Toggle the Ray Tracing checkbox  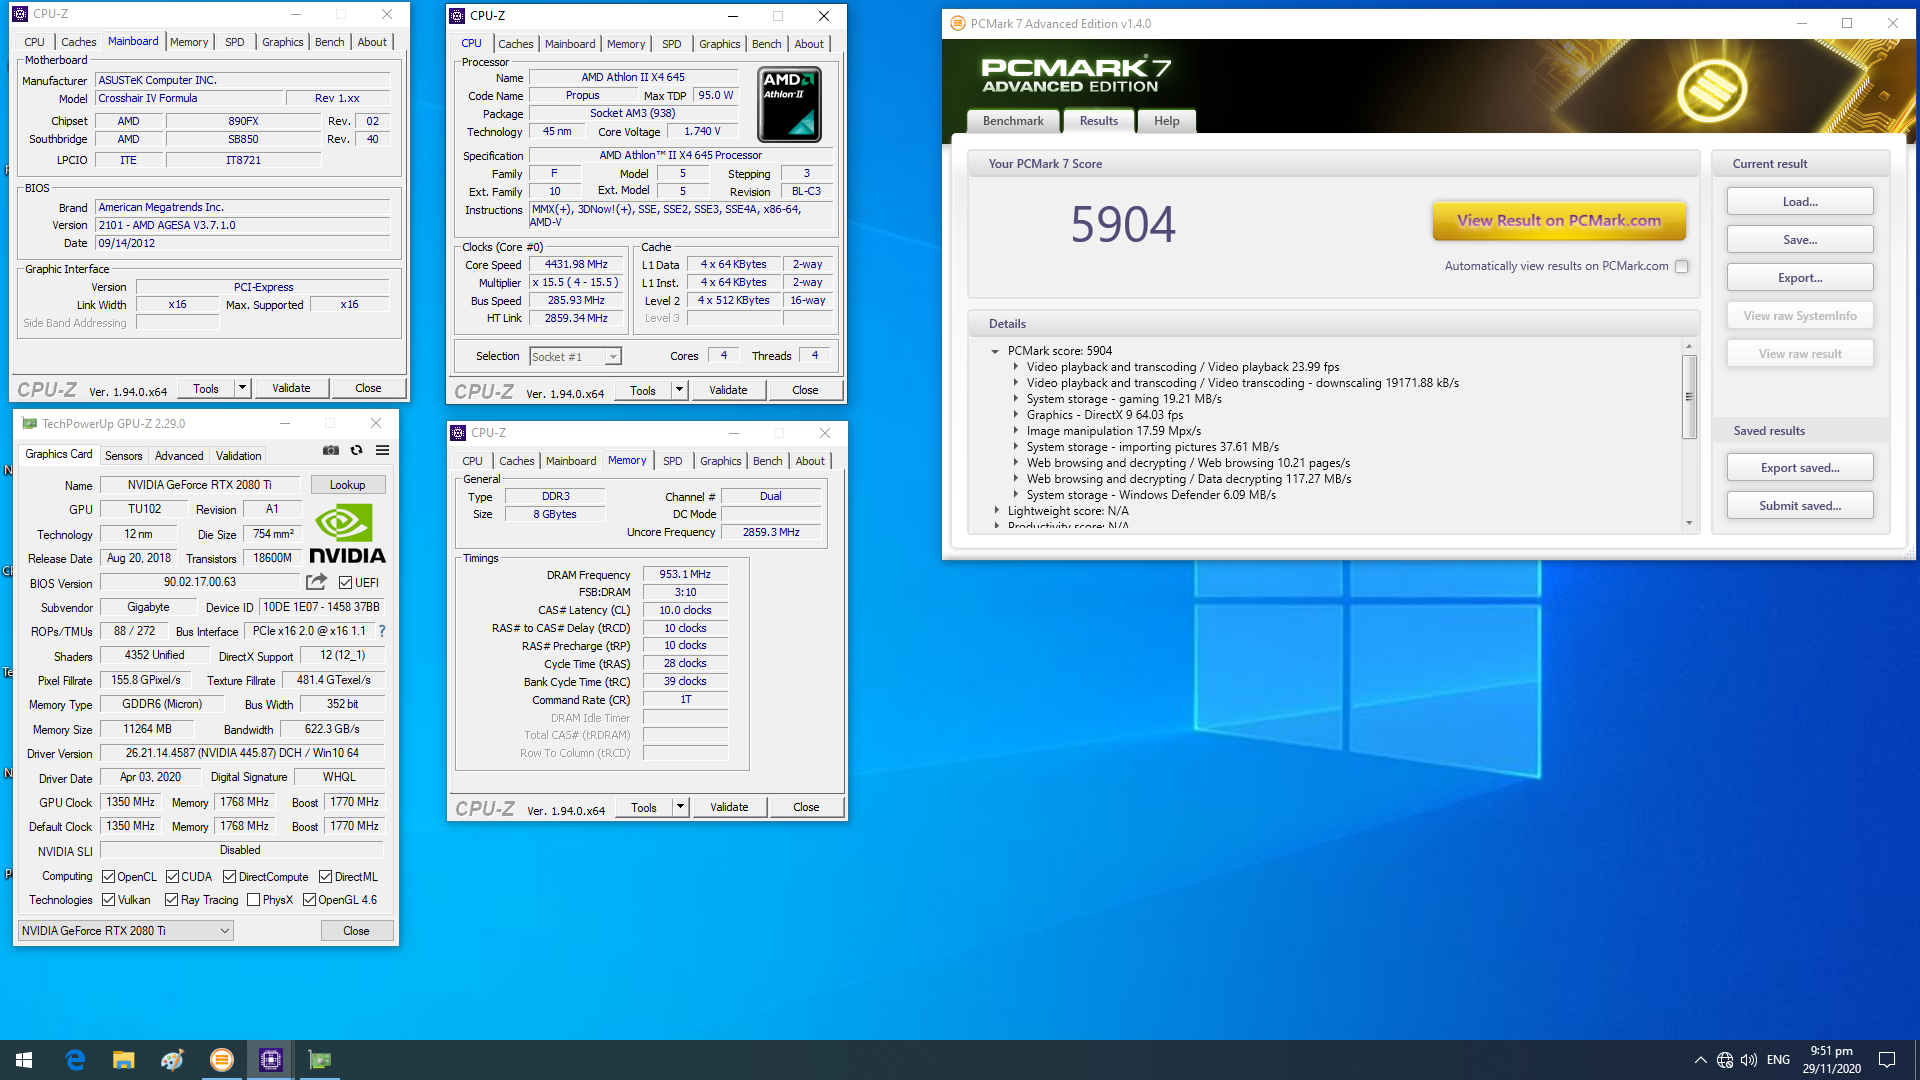(172, 900)
